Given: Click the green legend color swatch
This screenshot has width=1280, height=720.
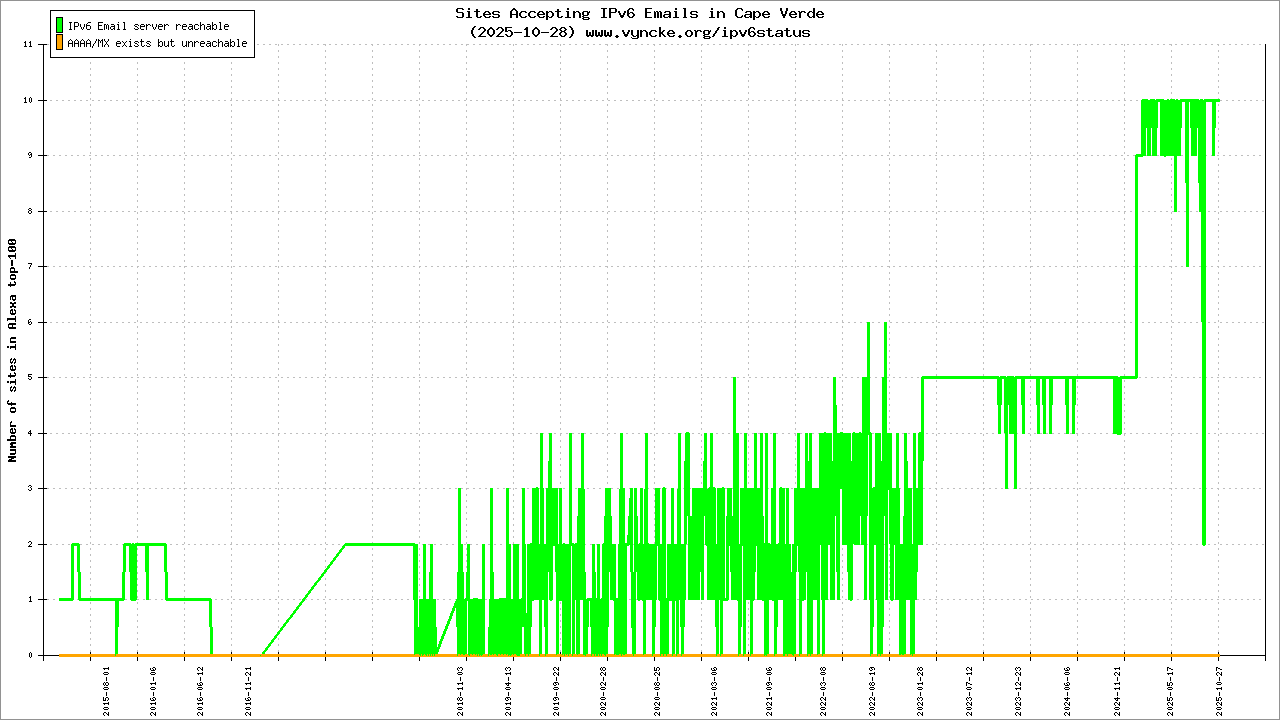Looking at the screenshot, I should coord(59,25).
